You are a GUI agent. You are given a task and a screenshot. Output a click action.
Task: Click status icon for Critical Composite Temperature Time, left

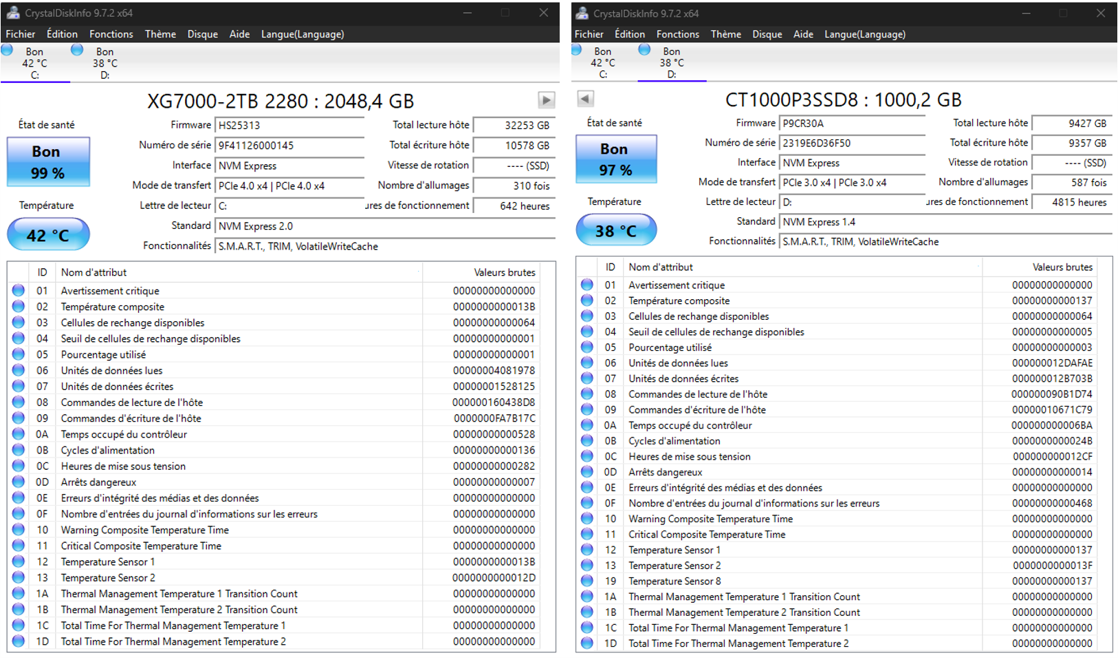(19, 545)
